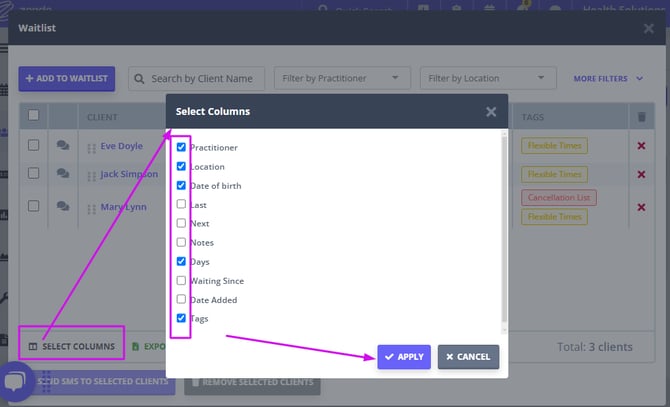Click the trash icon in table header
The height and width of the screenshot is (407, 670).
pos(641,117)
